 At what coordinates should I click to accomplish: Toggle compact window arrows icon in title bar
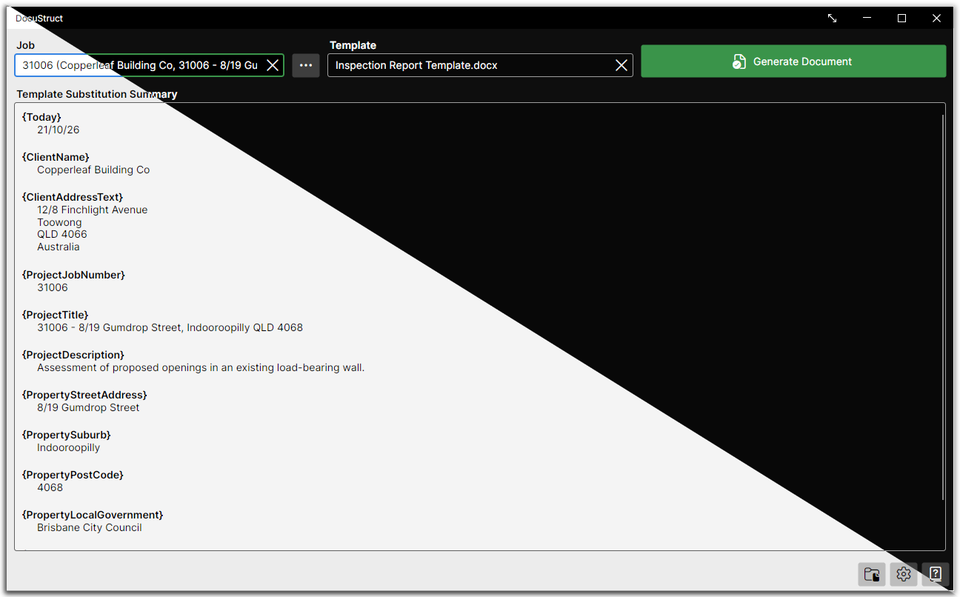pos(832,18)
